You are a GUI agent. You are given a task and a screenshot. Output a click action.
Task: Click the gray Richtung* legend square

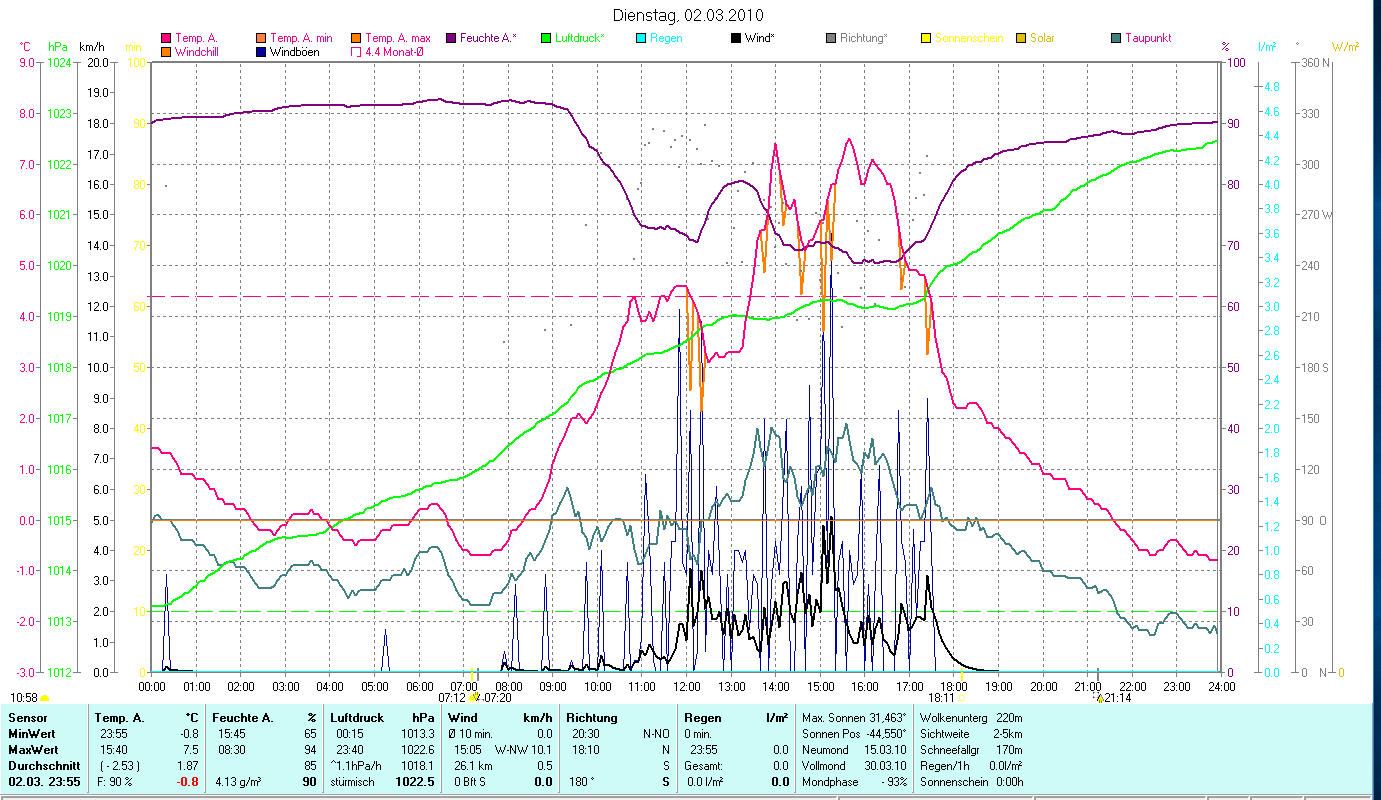point(831,39)
